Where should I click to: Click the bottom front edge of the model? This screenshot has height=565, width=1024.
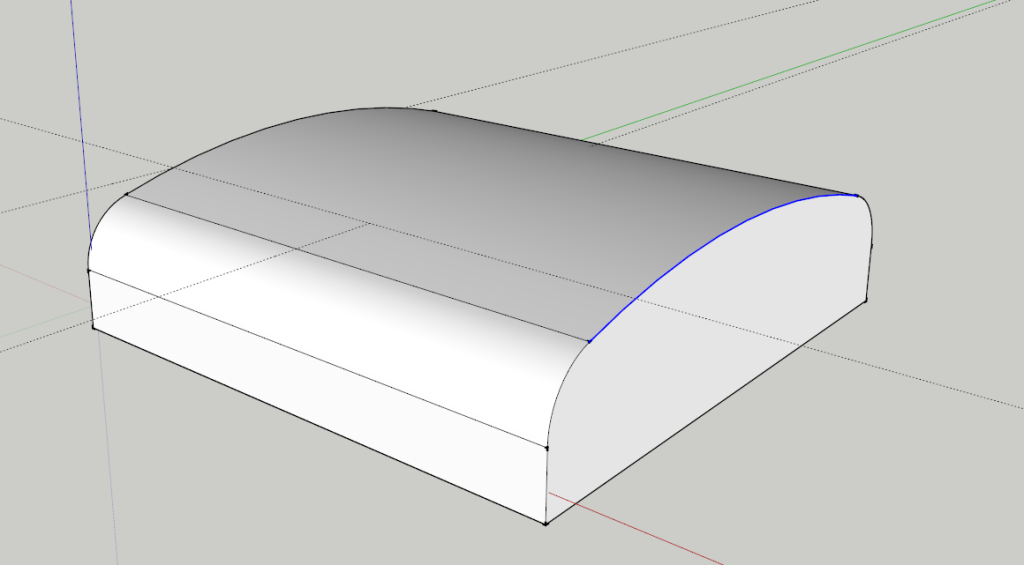[x=320, y=425]
